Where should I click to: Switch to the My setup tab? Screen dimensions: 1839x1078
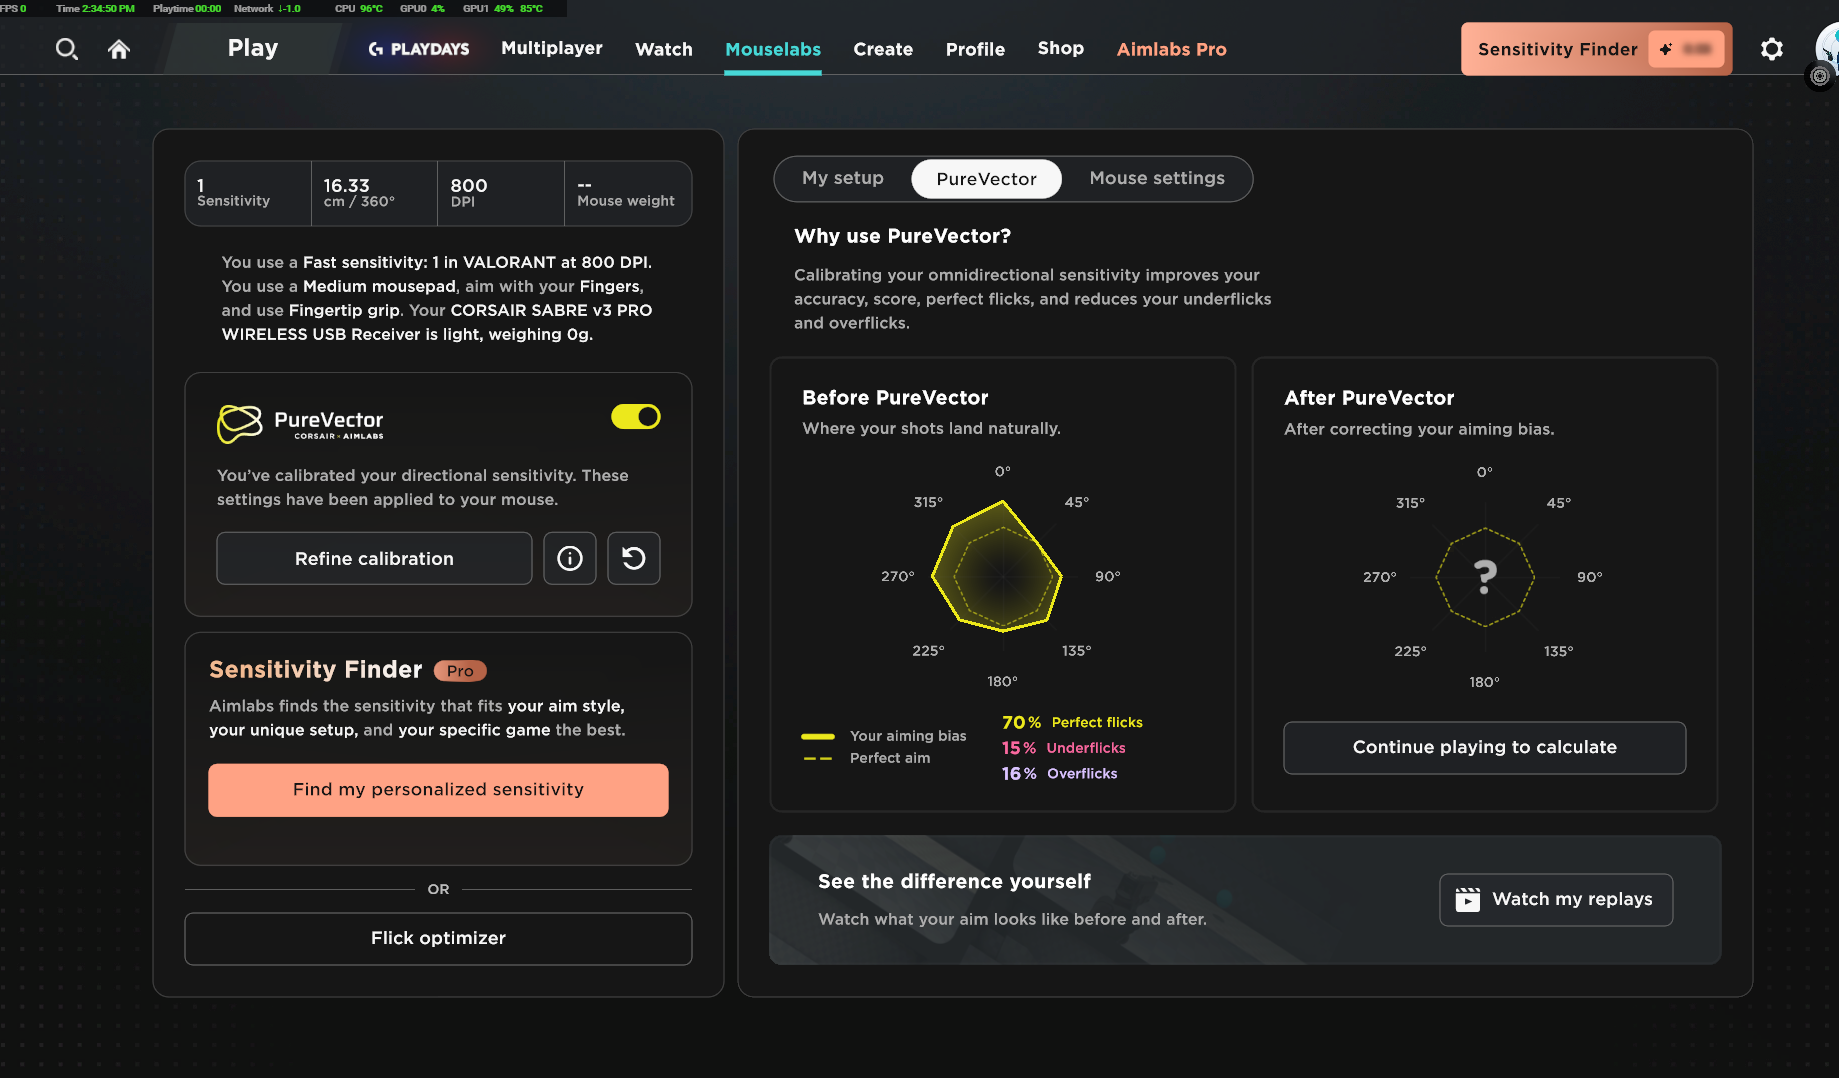(x=843, y=178)
